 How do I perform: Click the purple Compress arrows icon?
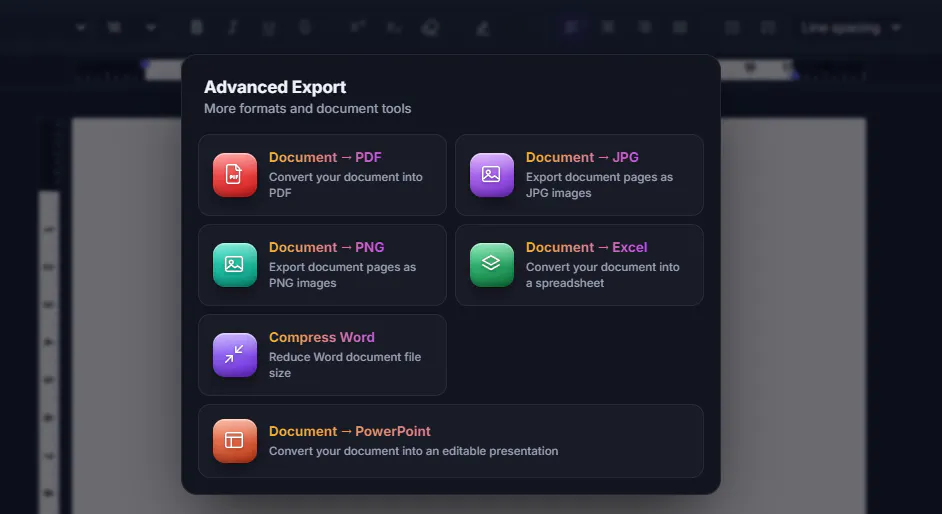point(235,355)
